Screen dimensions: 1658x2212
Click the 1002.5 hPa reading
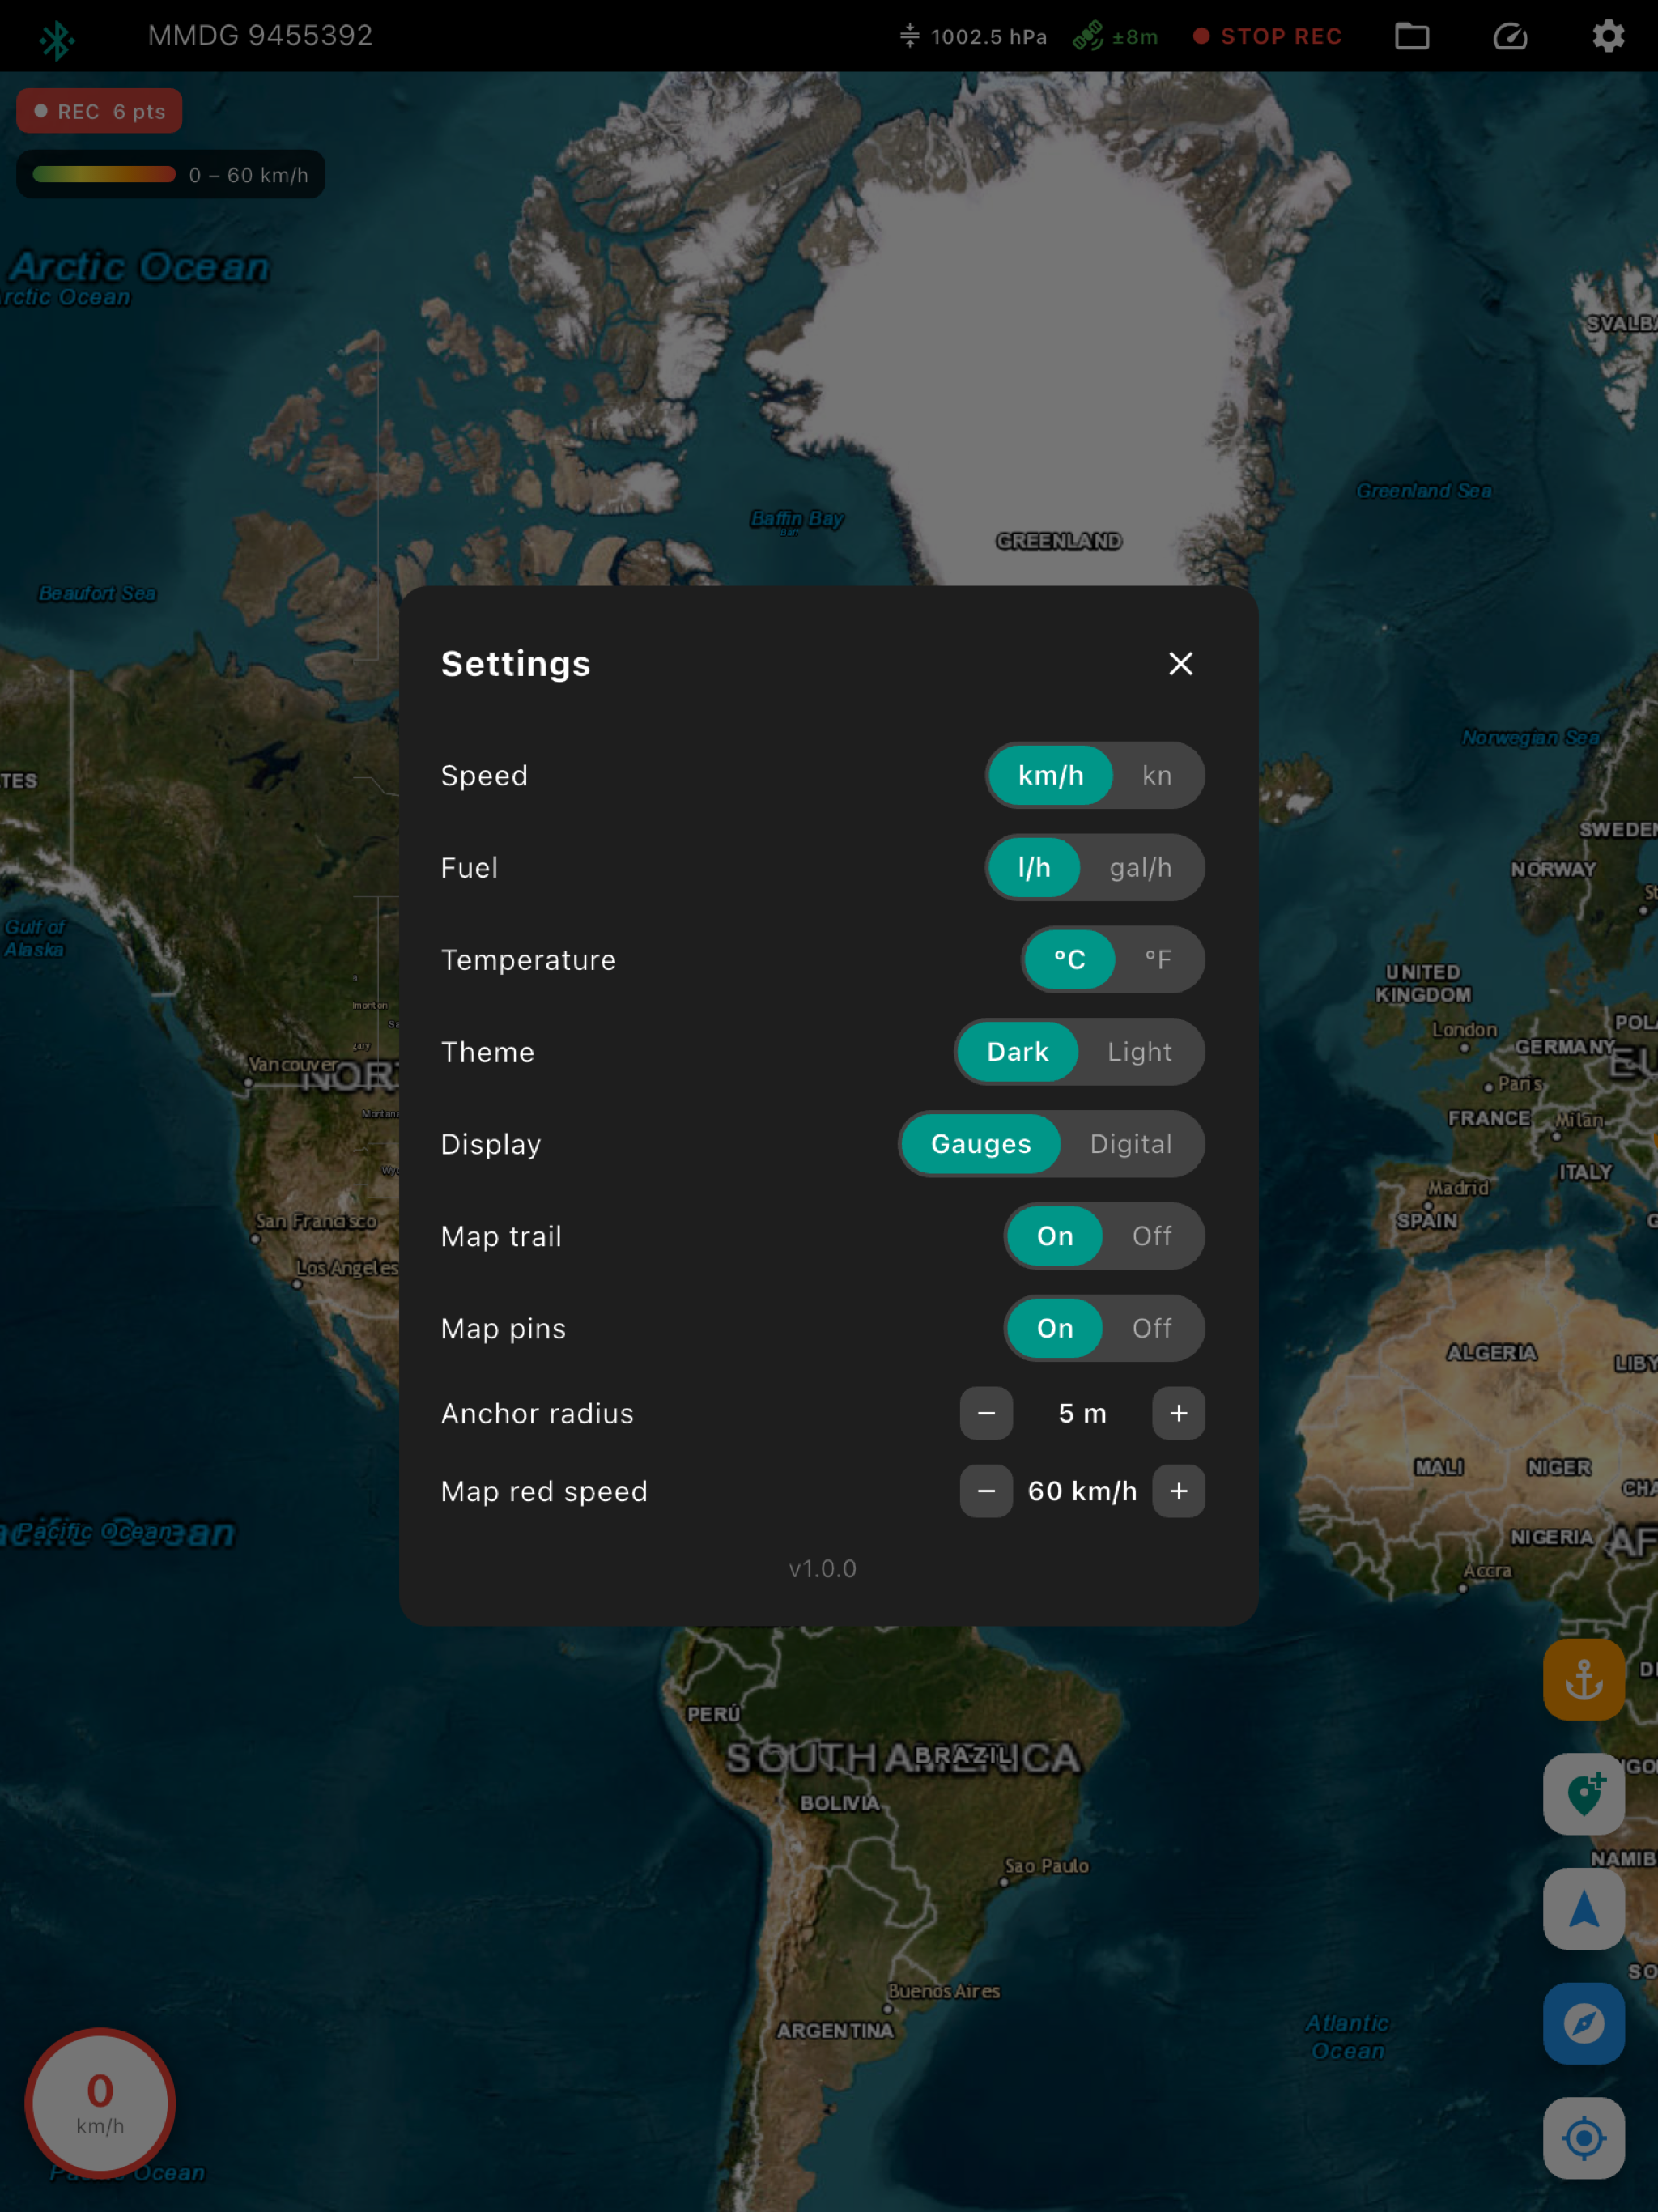tap(988, 37)
